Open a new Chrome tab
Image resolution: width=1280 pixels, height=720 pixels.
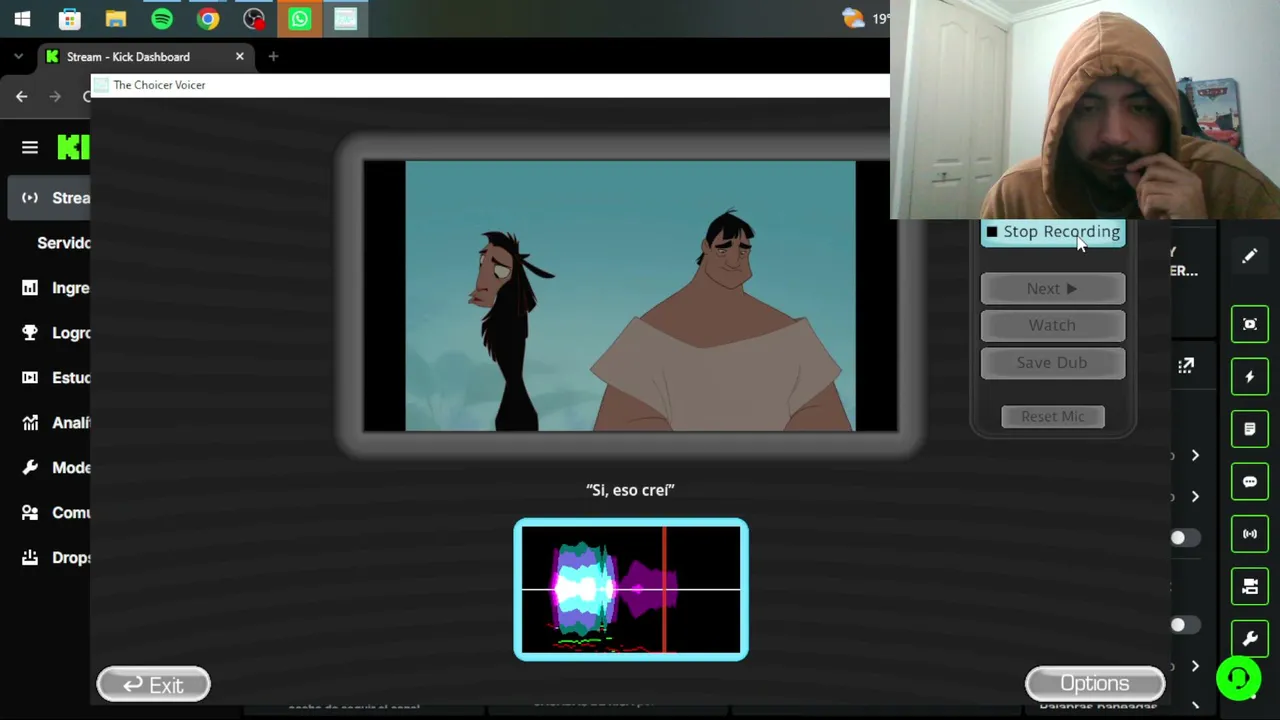pyautogui.click(x=273, y=57)
